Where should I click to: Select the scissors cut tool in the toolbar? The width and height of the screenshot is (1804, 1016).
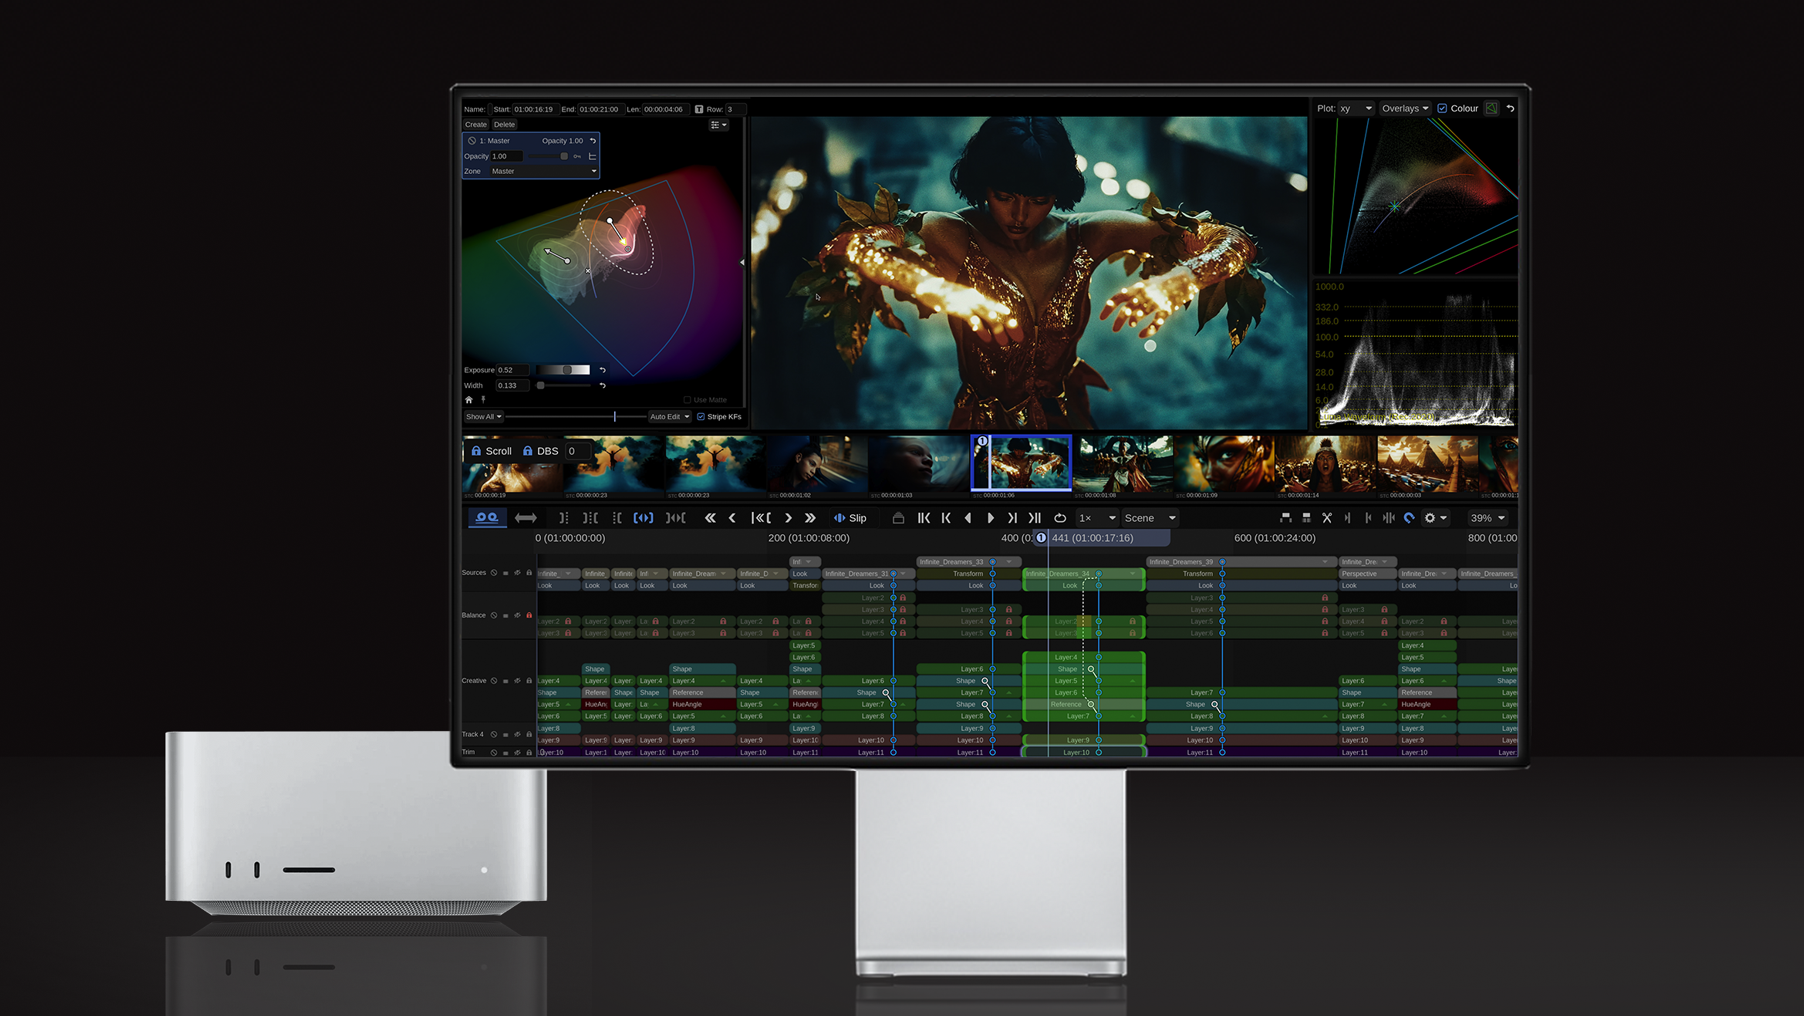1327,518
